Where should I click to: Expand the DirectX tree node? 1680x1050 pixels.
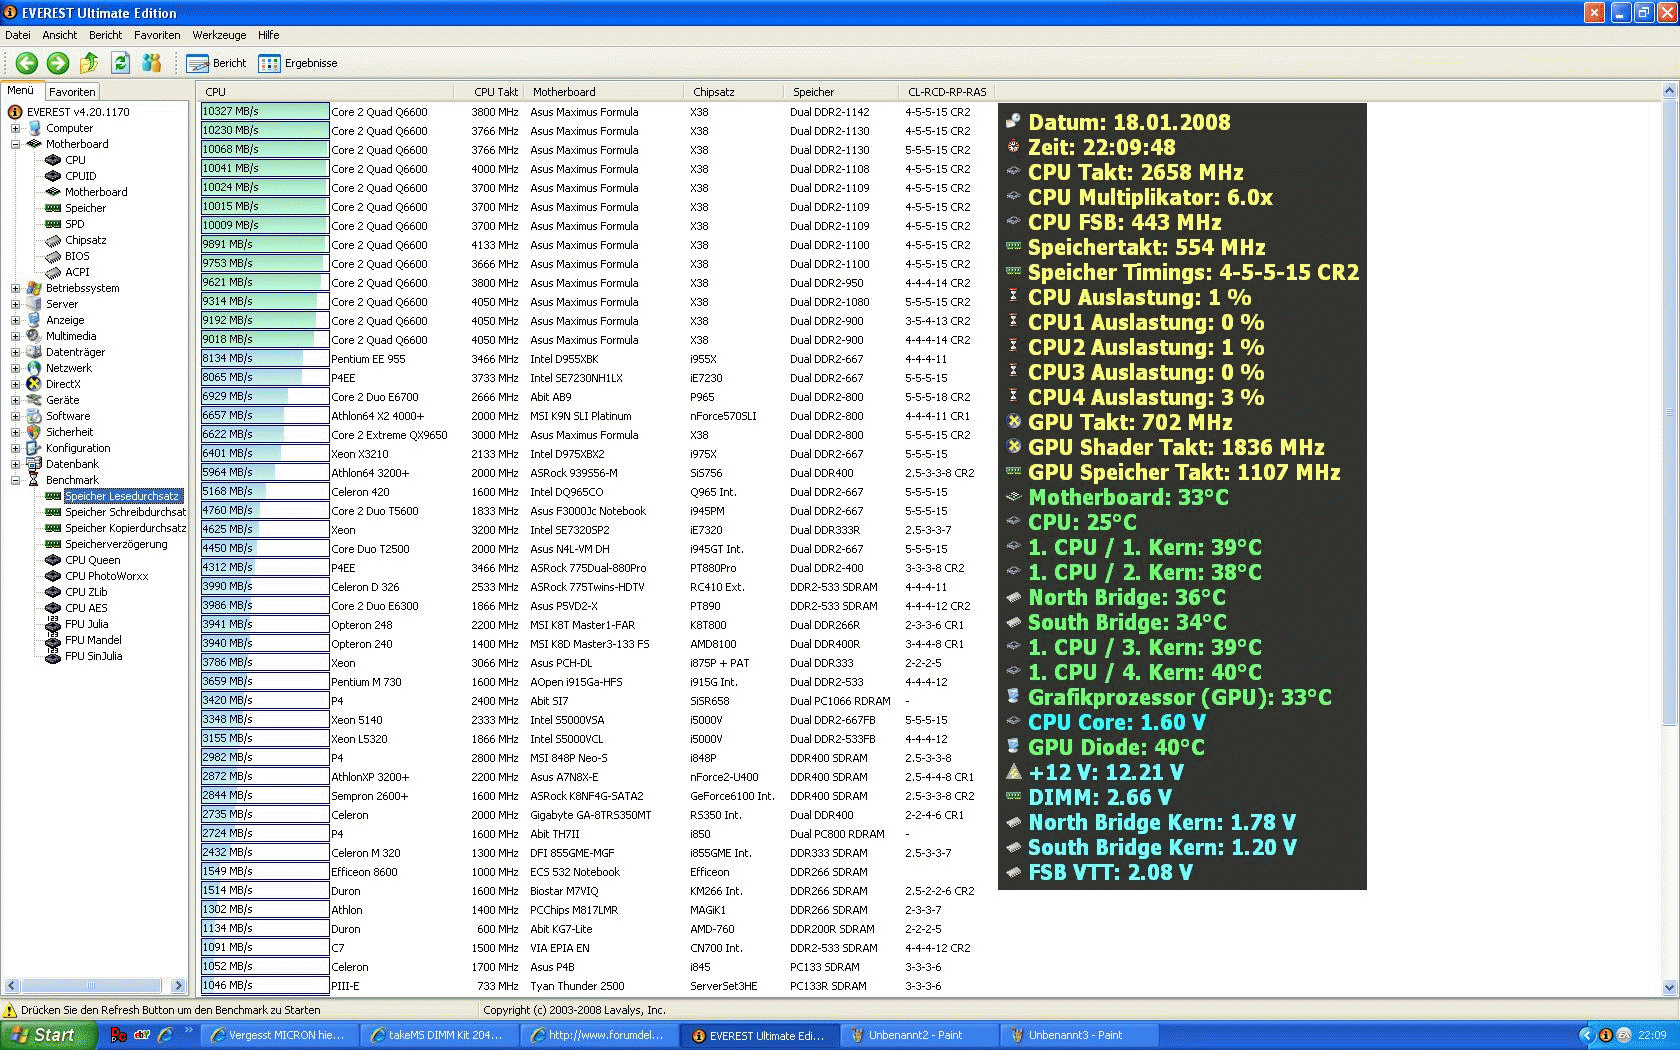click(15, 384)
